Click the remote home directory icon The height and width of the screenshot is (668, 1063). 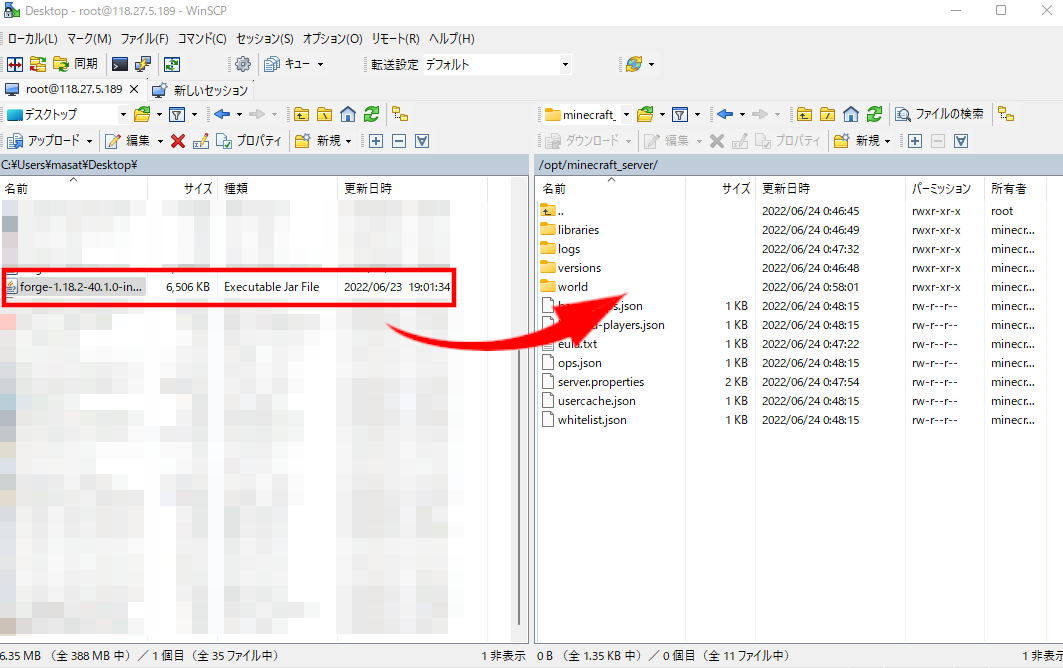click(851, 115)
